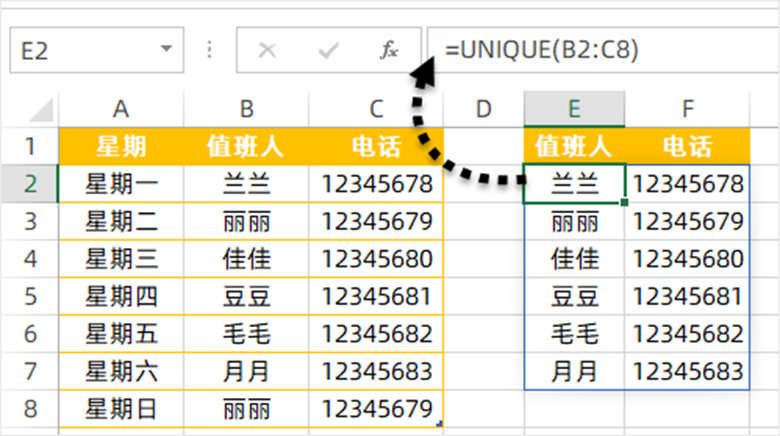Select column A header
The image size is (780, 436).
point(121,109)
